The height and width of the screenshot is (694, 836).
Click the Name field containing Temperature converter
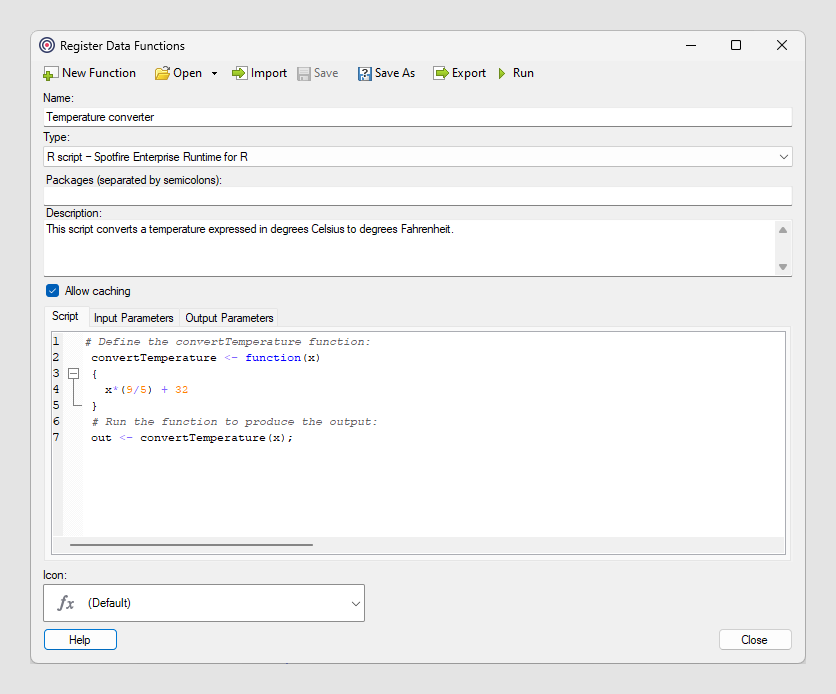point(417,117)
